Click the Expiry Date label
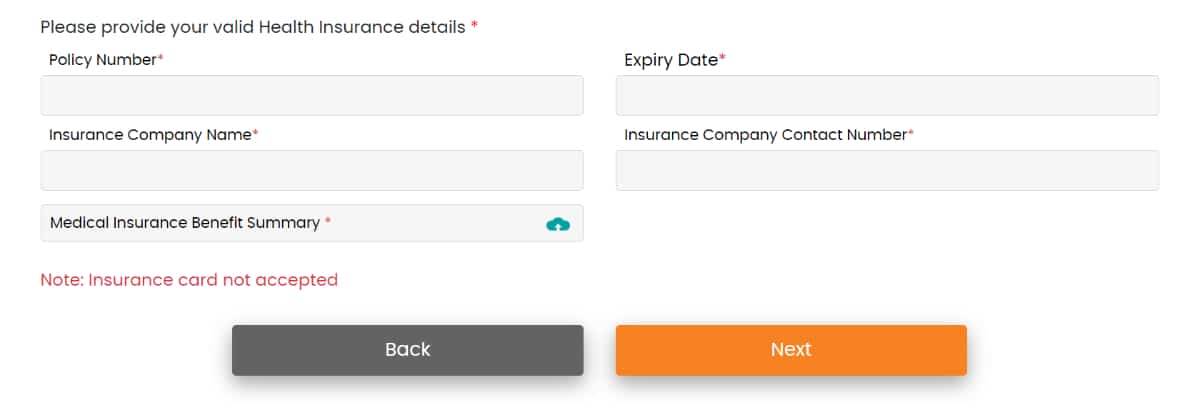1200x420 pixels. (x=671, y=60)
